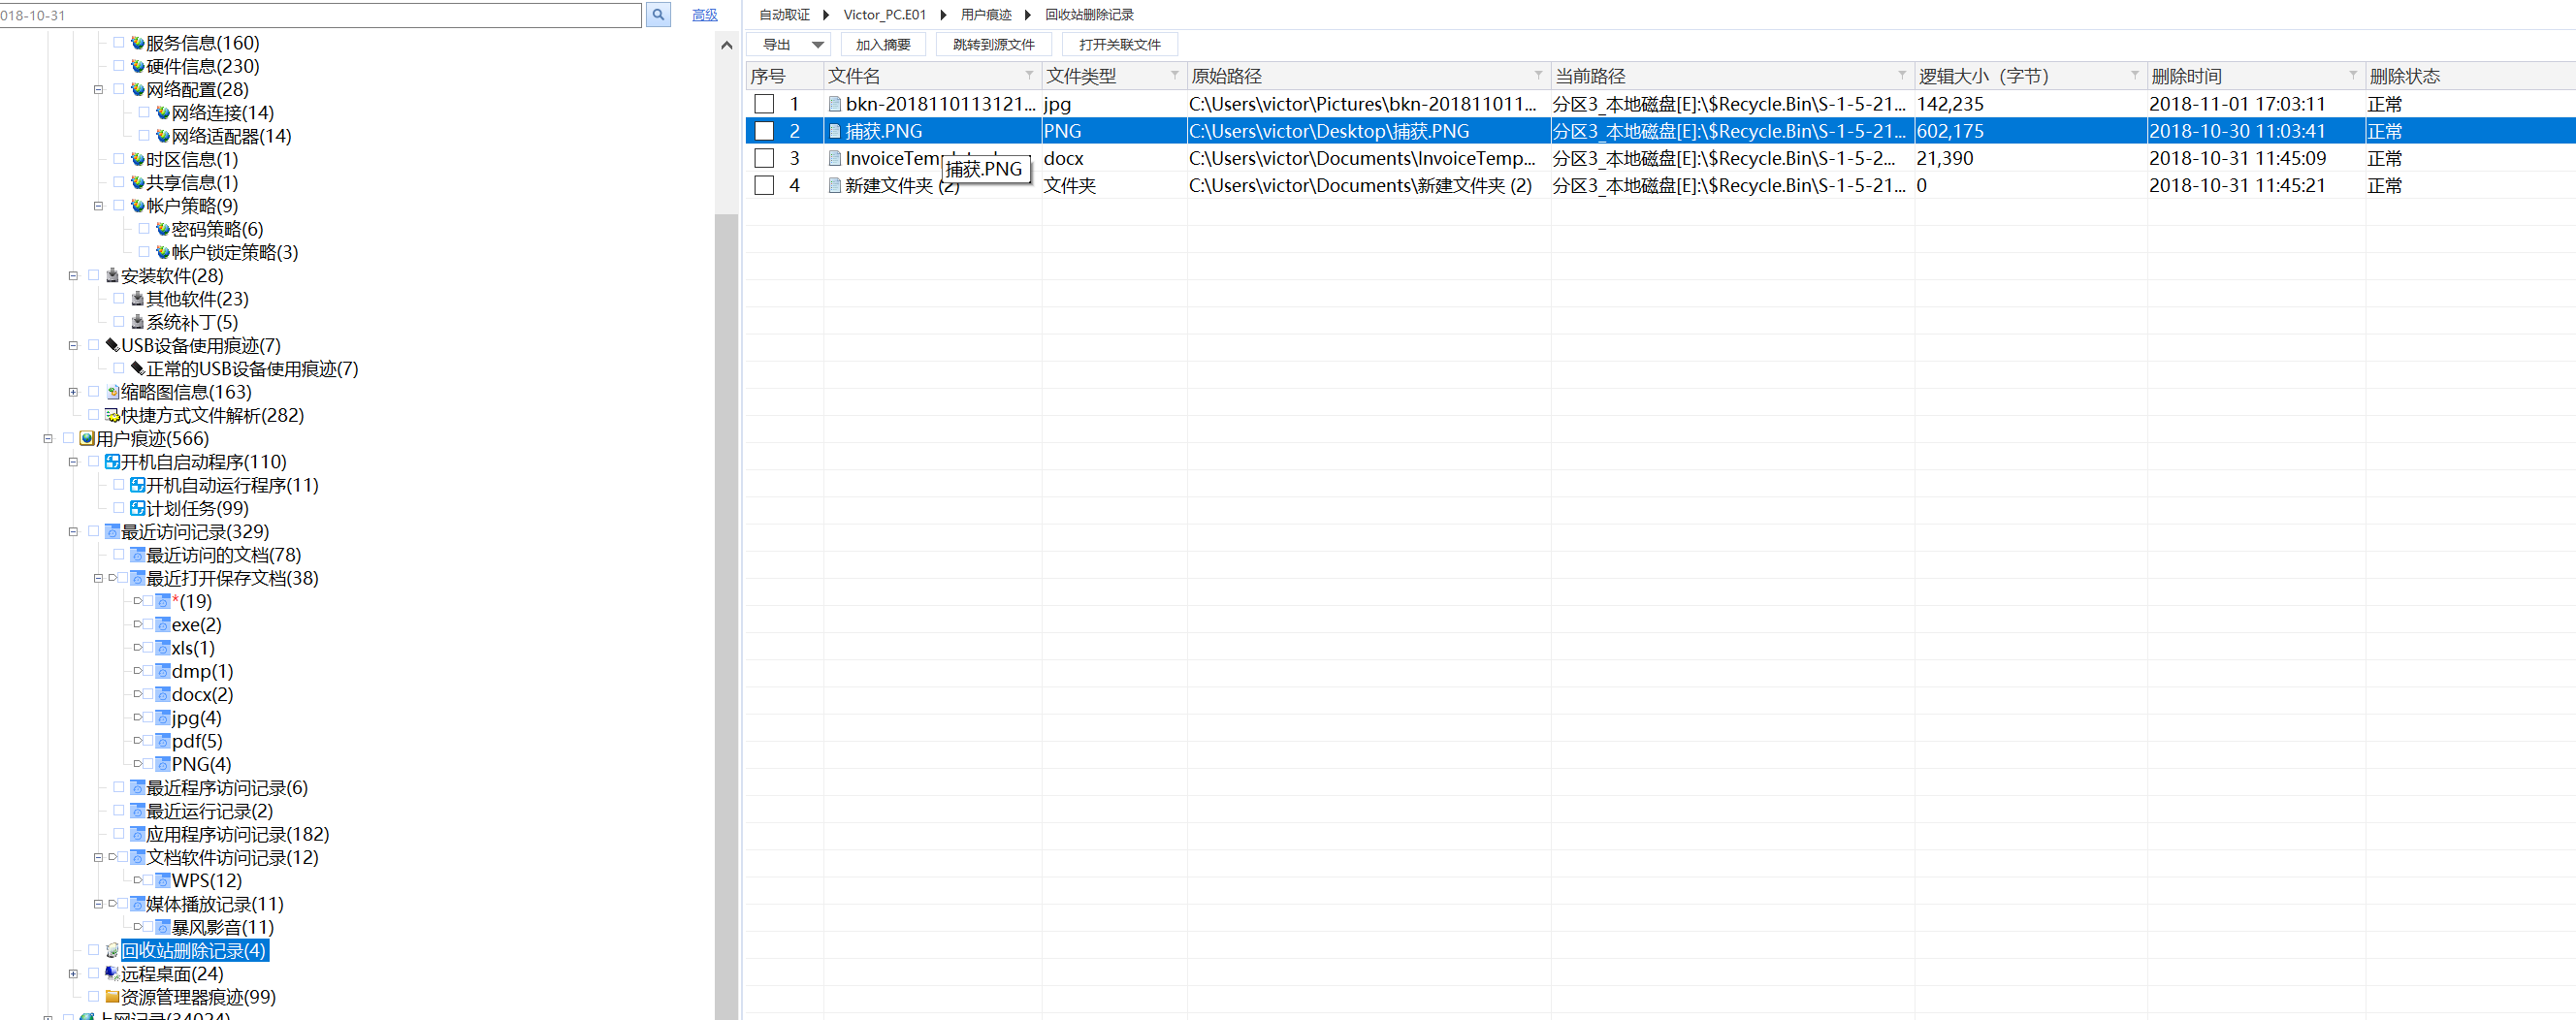This screenshot has height=1020, width=2576.
Task: Click the 安装软件 tree node icon
Action: pyautogui.click(x=112, y=276)
